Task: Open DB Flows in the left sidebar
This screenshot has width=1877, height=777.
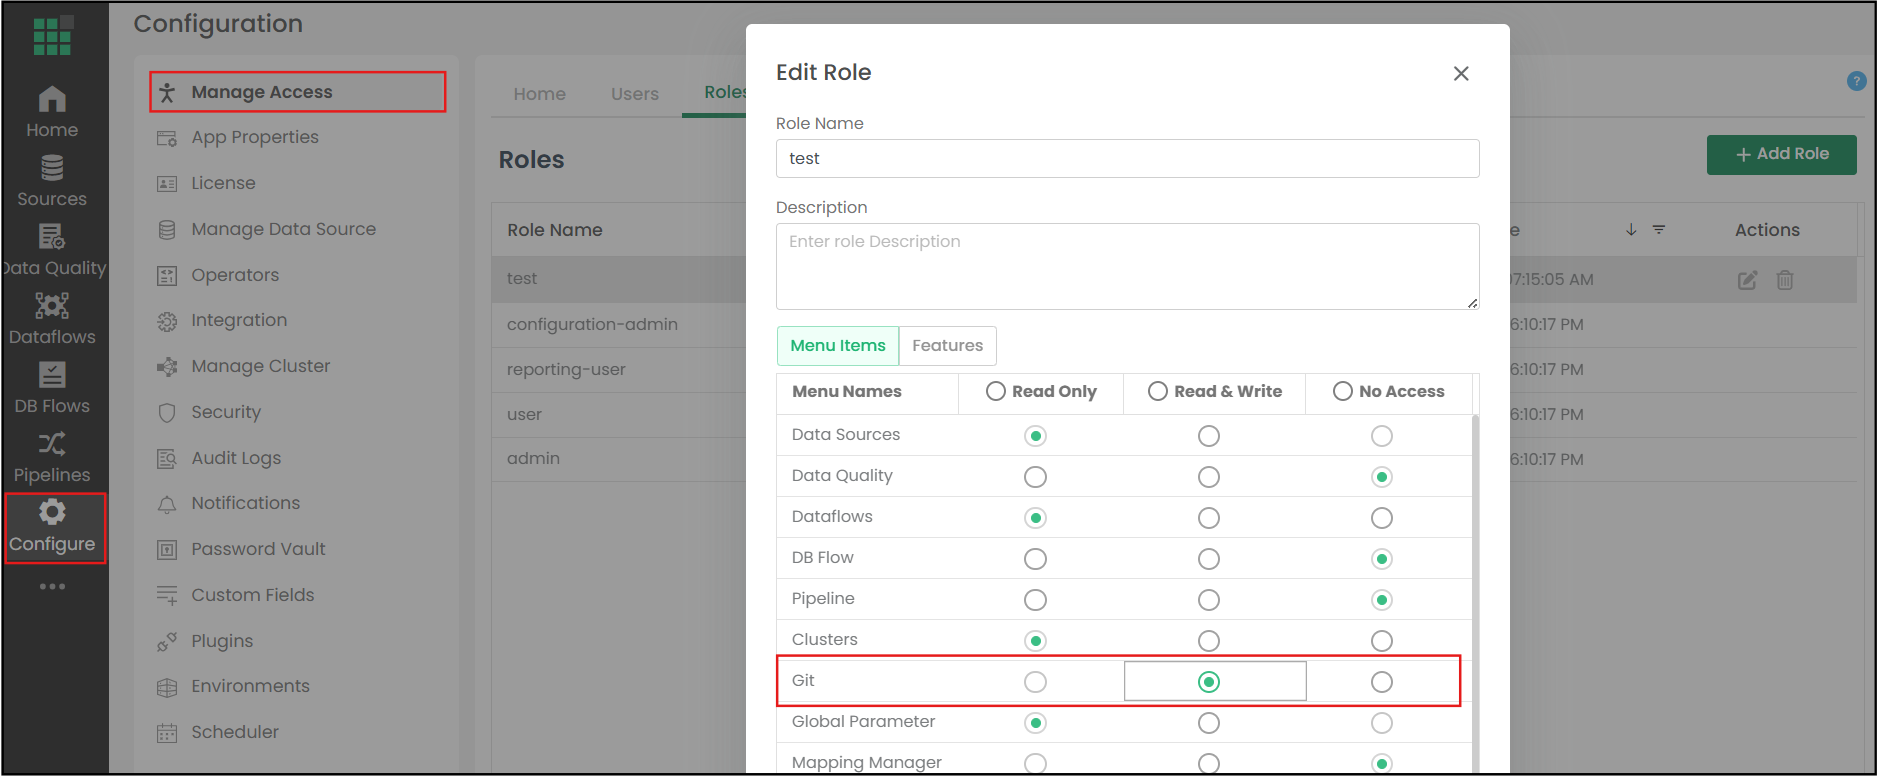Action: pos(52,388)
